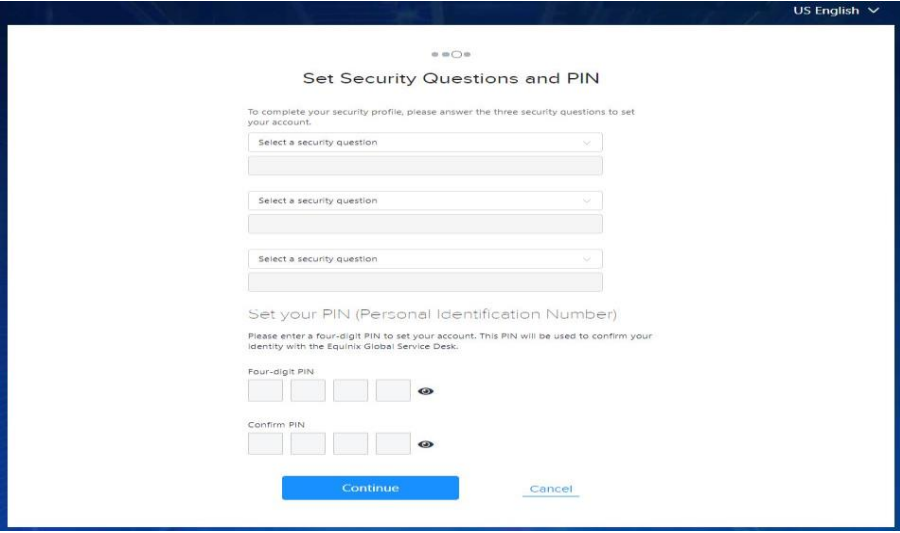Viewport: 900px width, 533px height.
Task: Click the Cancel link
Action: pos(551,489)
